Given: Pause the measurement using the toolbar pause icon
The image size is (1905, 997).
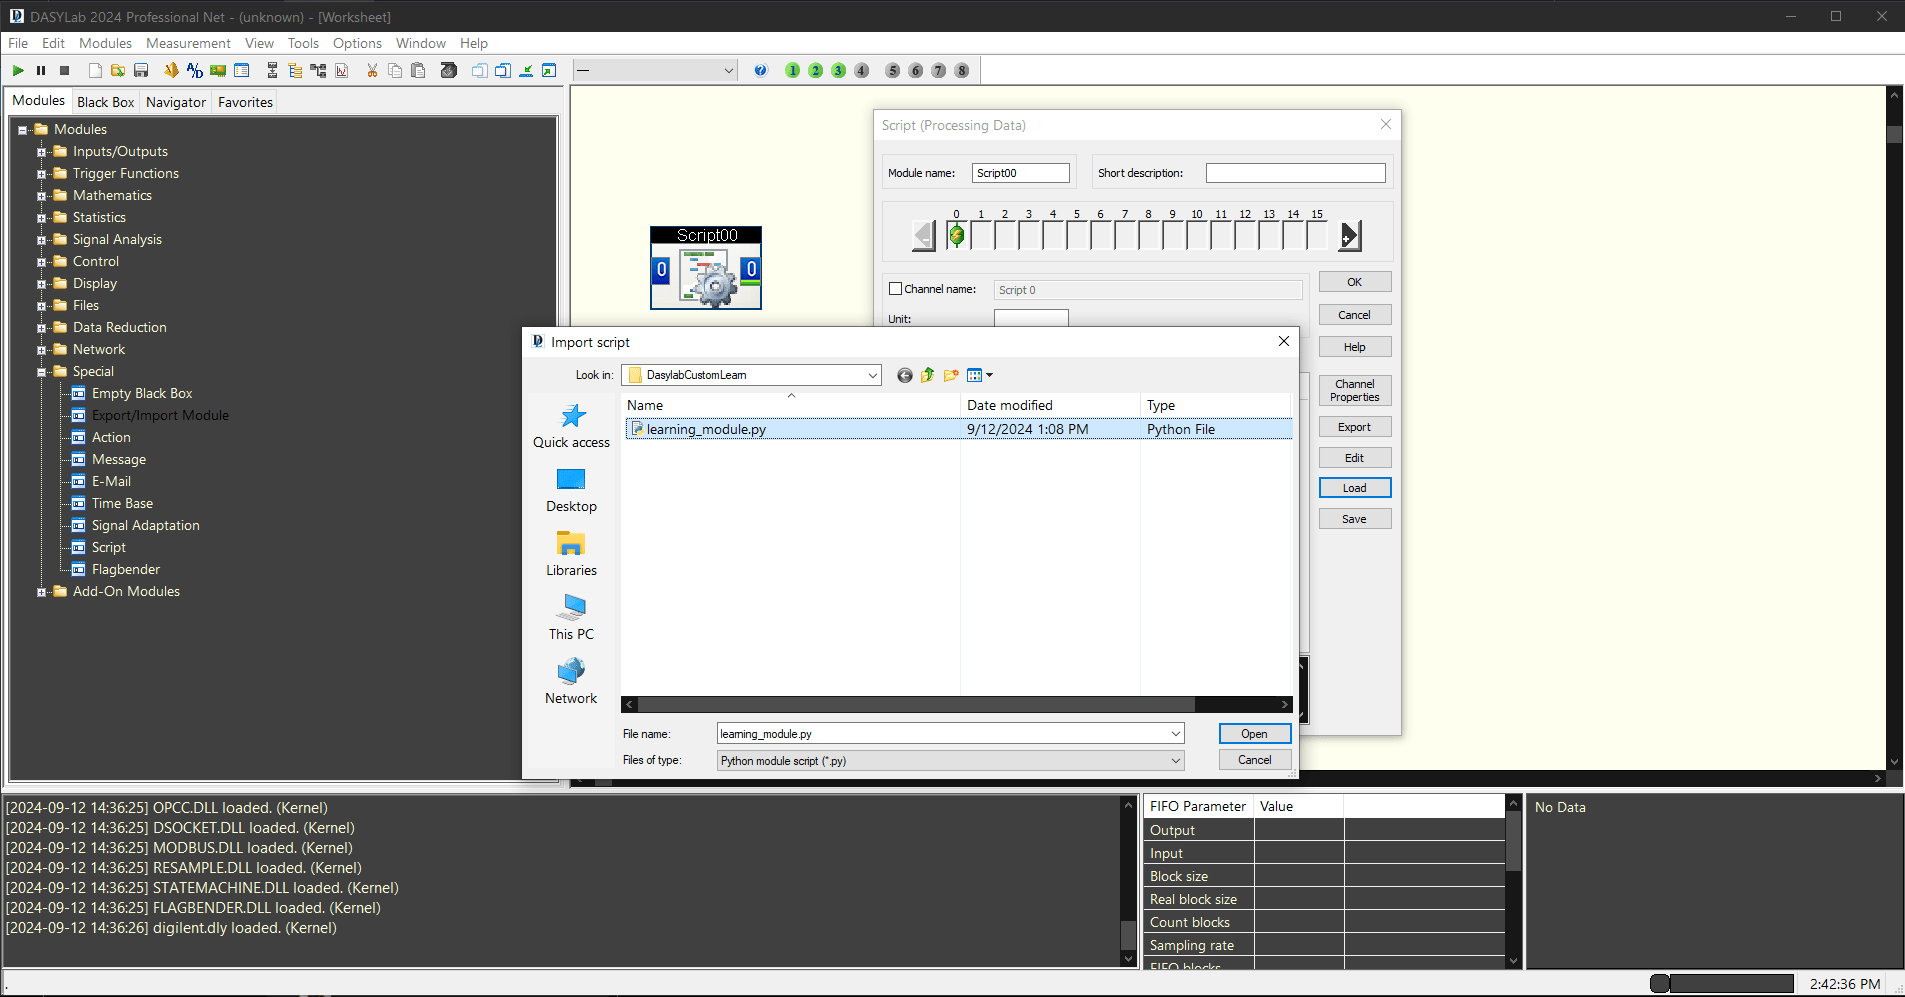Looking at the screenshot, I should tap(41, 70).
